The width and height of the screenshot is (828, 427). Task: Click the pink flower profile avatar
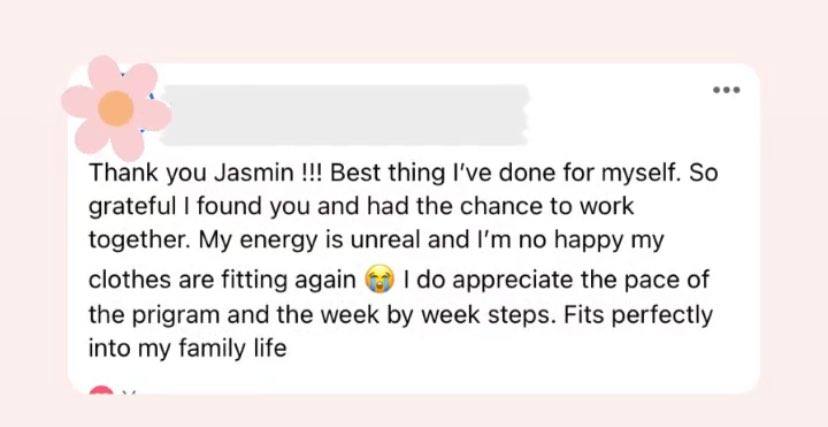pos(116,108)
